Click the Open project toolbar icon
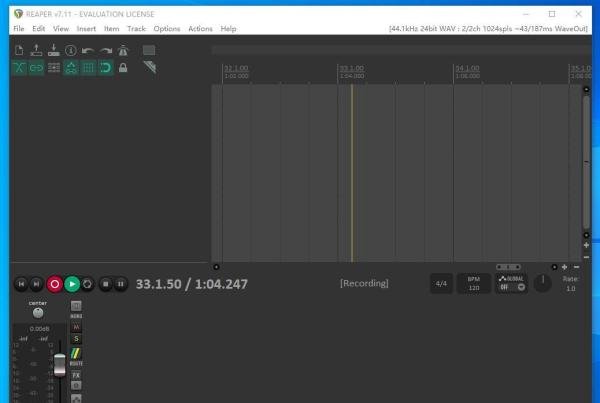This screenshot has height=403, width=600. click(36, 50)
